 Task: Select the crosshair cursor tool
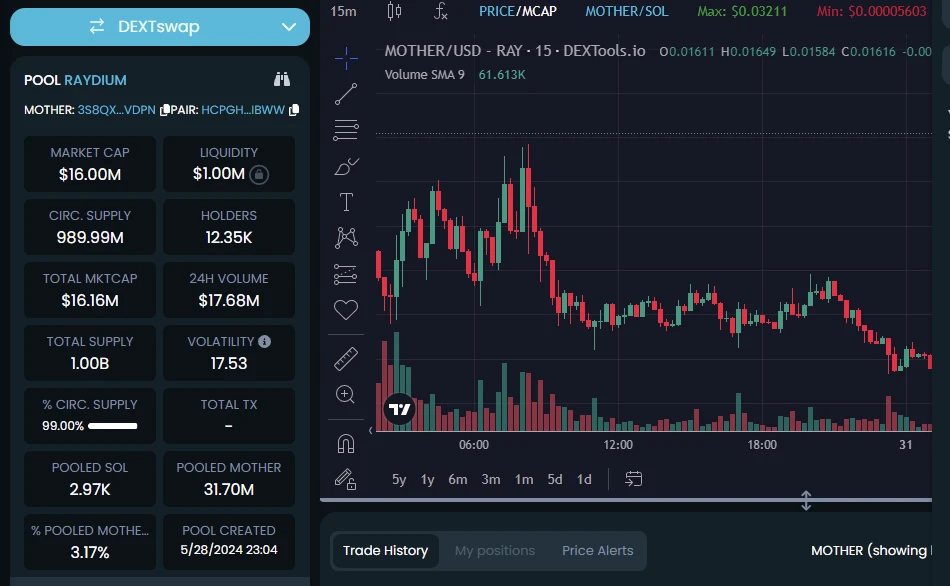point(346,58)
